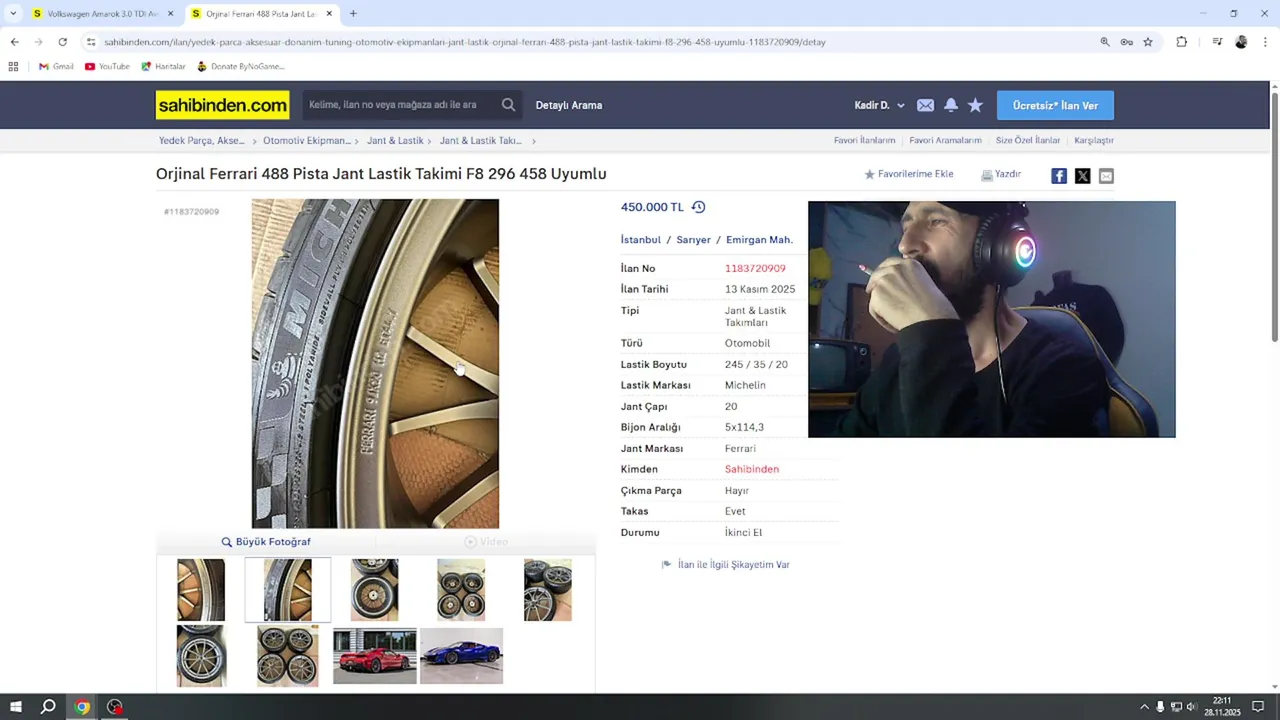Click the İlan ile İlgili Şikayetim Var link
The height and width of the screenshot is (720, 1280).
pos(726,565)
